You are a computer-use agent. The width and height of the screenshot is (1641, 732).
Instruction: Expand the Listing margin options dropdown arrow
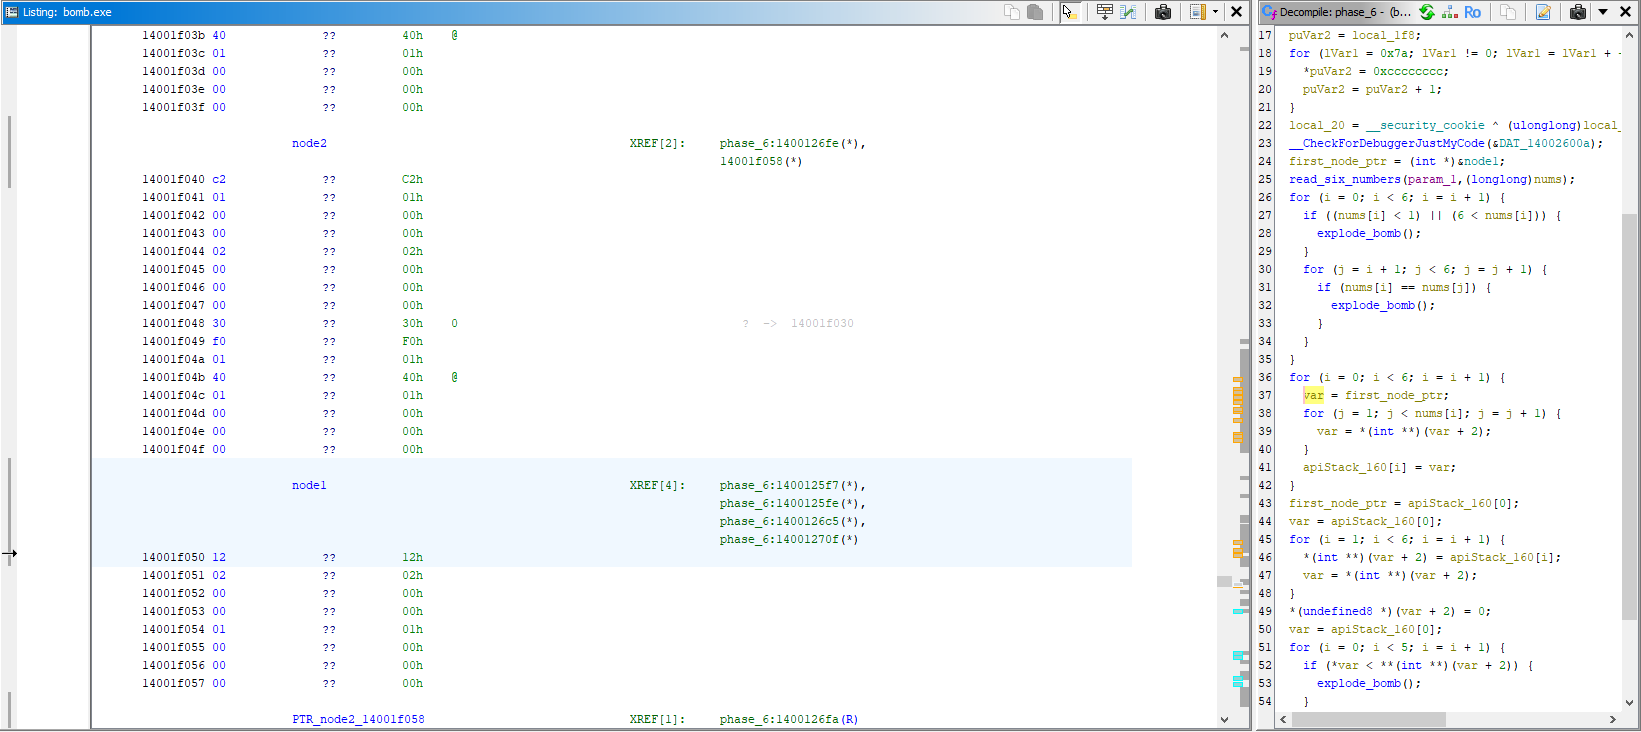click(1215, 12)
